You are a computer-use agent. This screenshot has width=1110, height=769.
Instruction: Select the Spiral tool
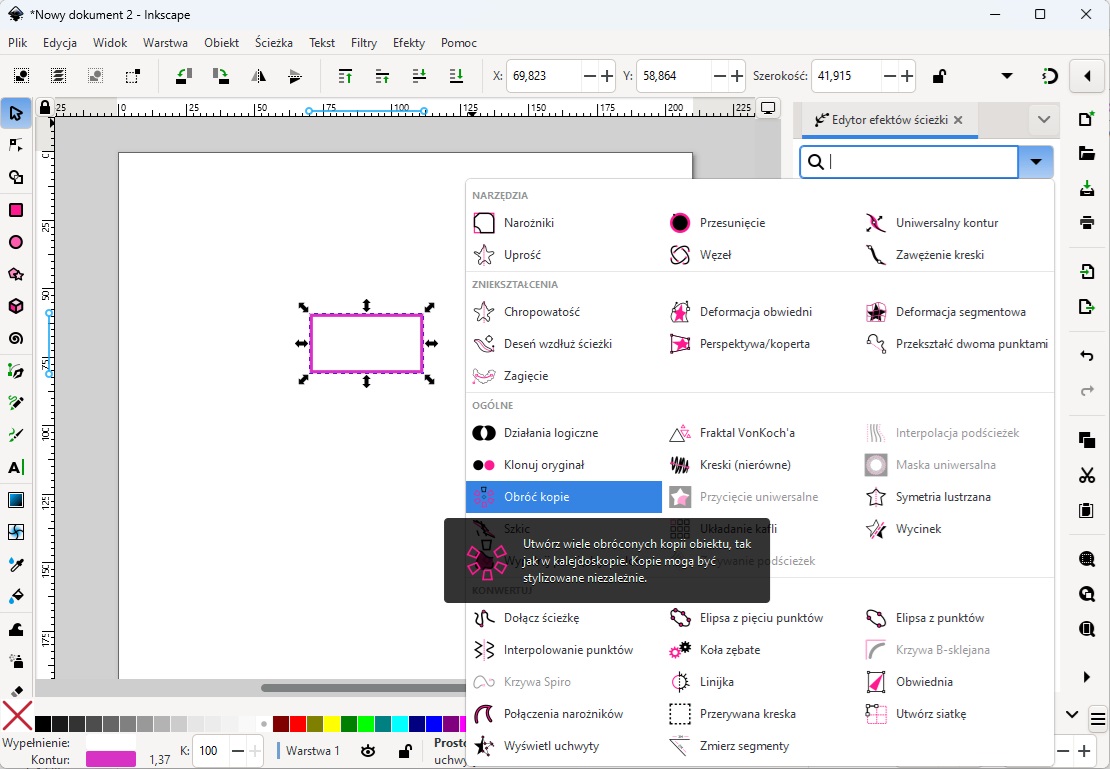click(x=16, y=338)
